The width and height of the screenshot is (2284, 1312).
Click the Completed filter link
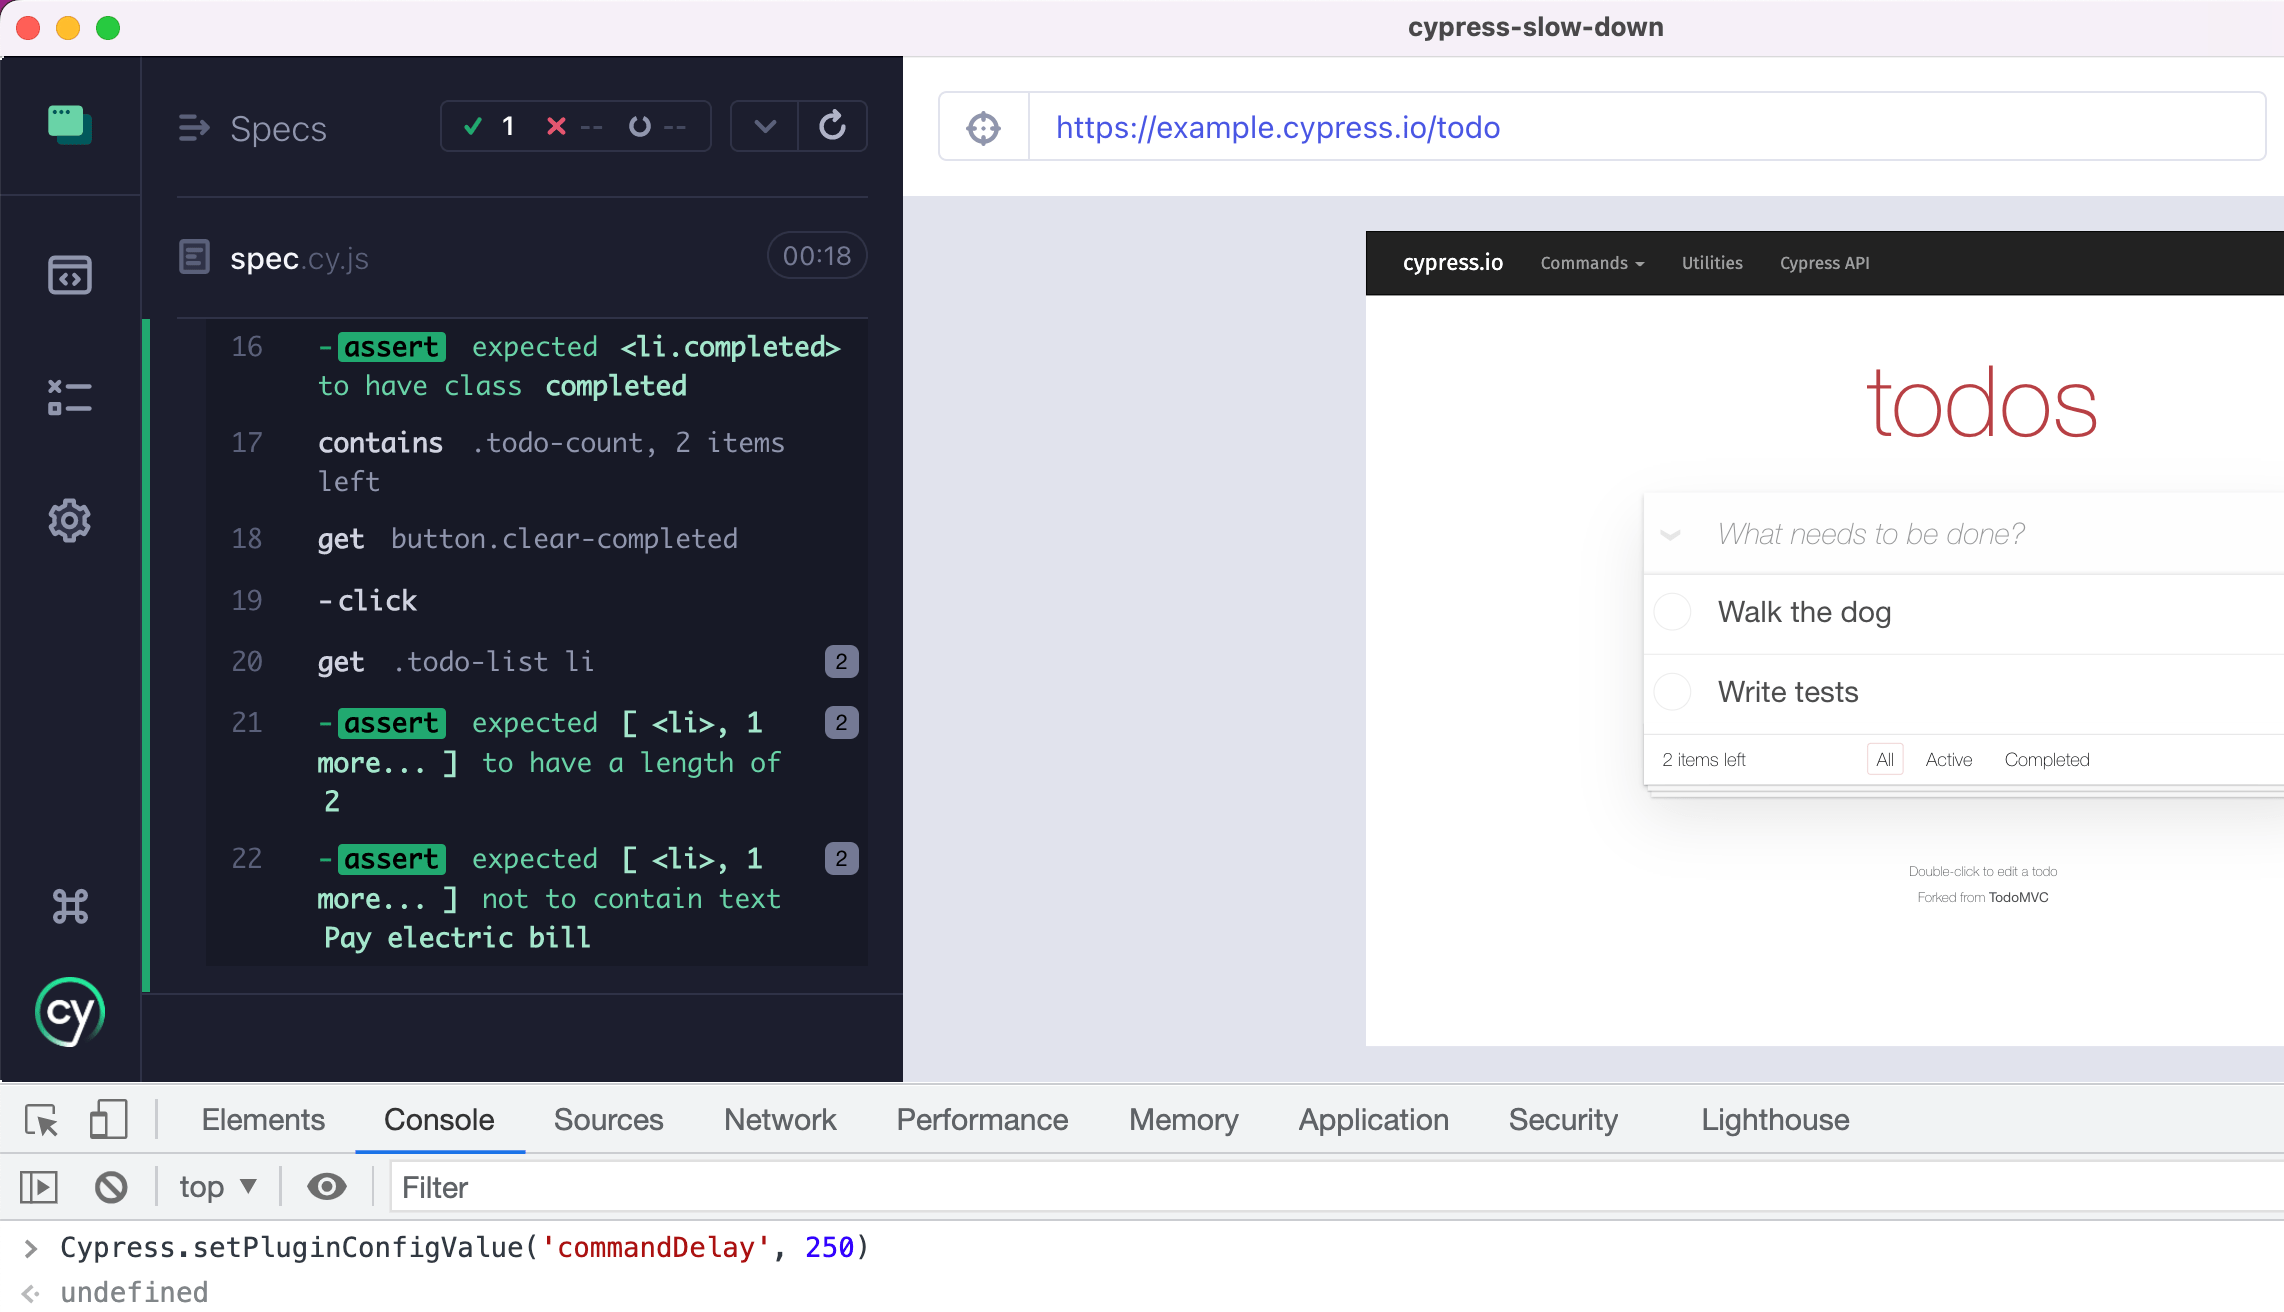pos(2046,760)
